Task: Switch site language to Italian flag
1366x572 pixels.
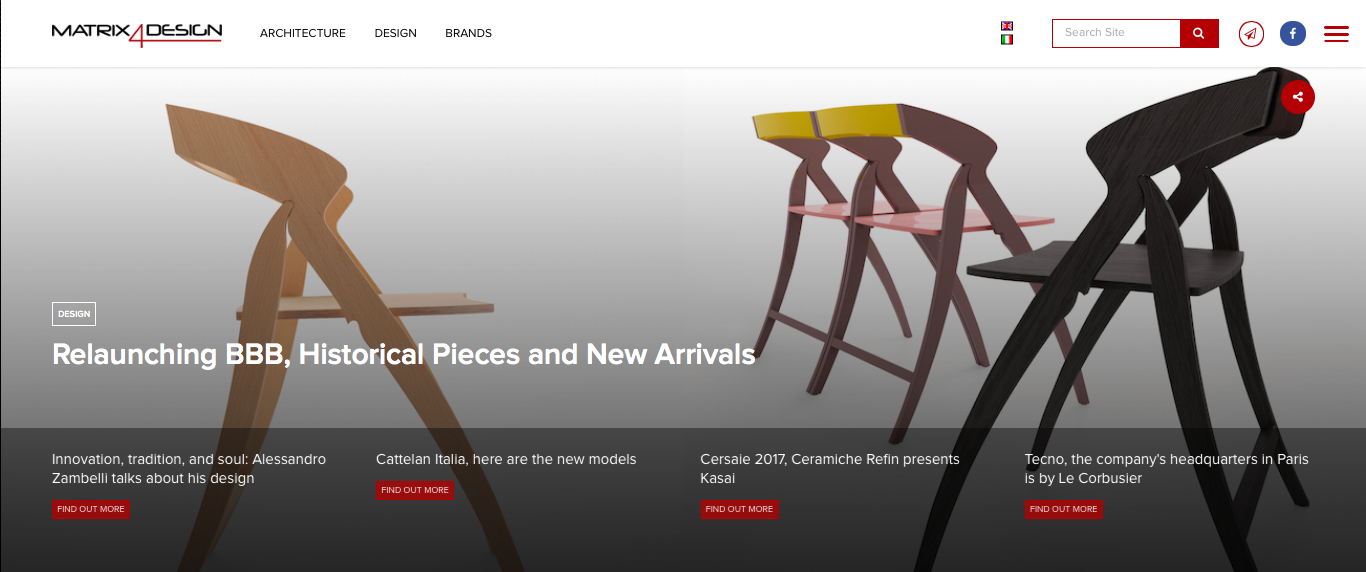Action: (x=1007, y=40)
